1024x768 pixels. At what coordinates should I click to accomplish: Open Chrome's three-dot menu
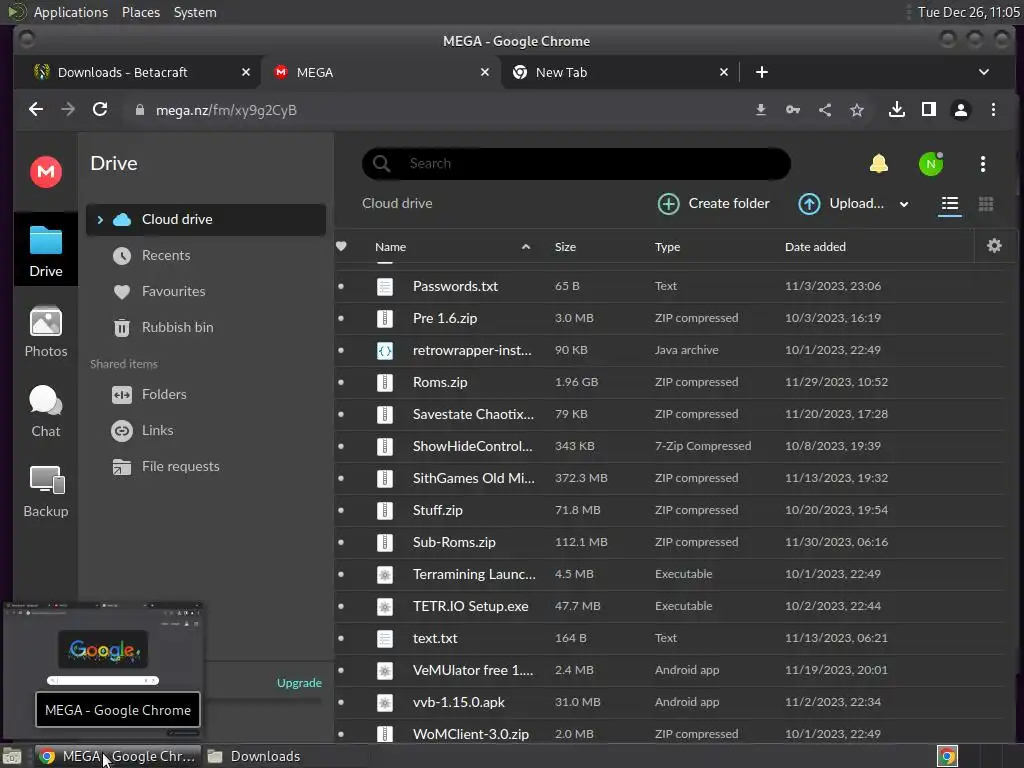coord(993,110)
